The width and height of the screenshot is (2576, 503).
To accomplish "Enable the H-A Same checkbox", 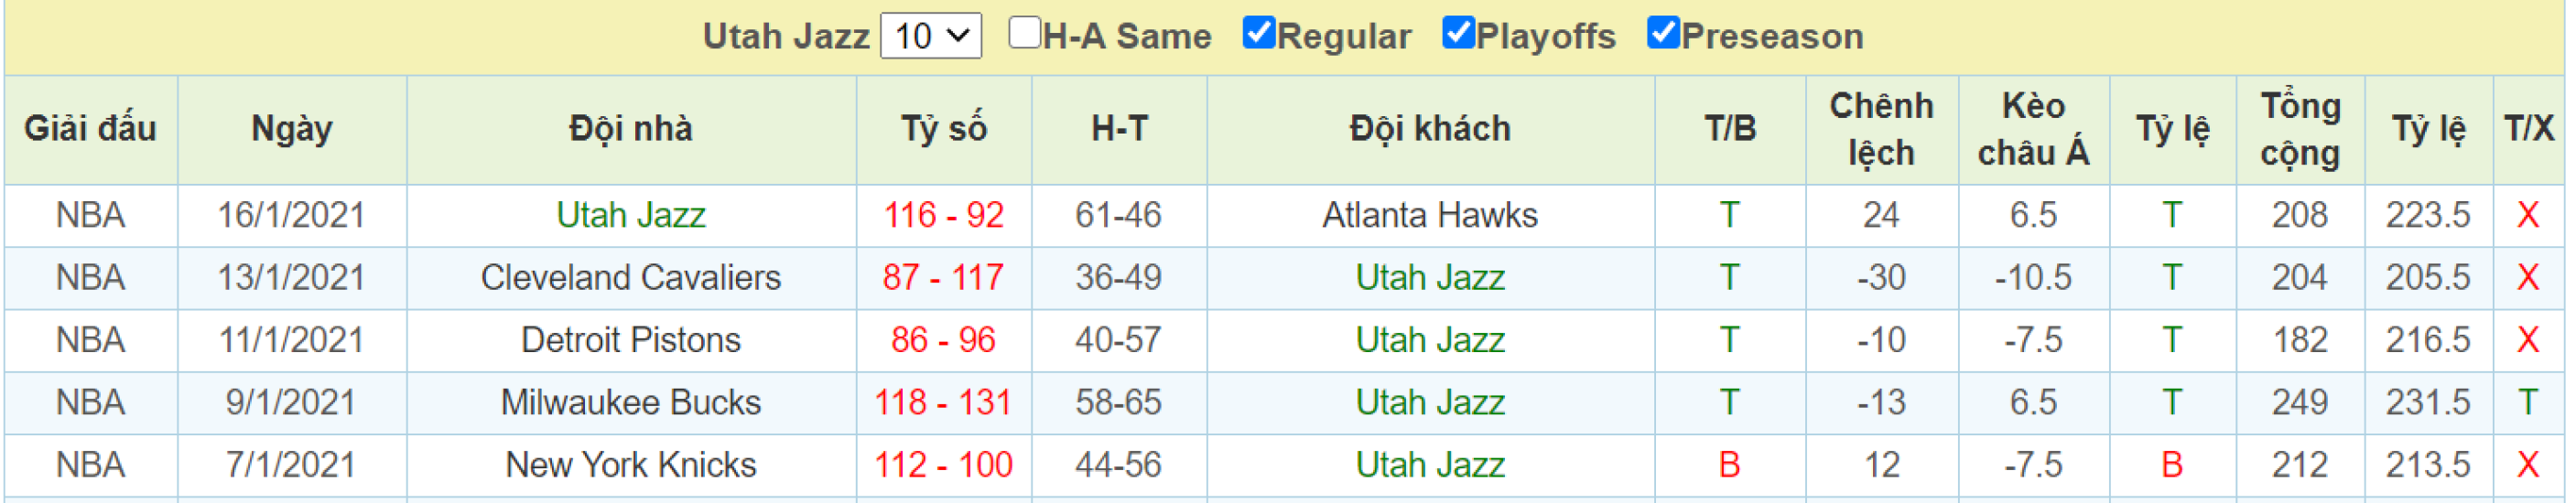I will 1025,32.
